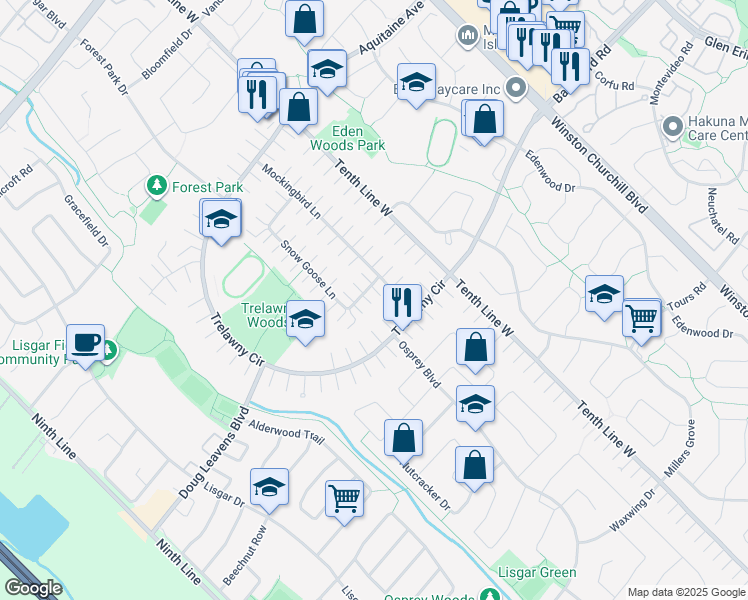Select school marker near Aquitaine Ave

point(327,70)
